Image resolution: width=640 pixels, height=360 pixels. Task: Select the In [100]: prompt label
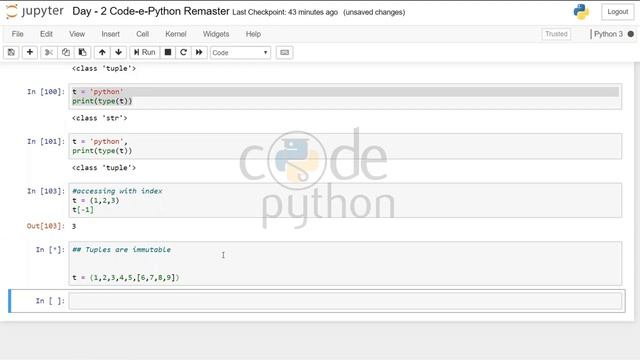click(46, 92)
